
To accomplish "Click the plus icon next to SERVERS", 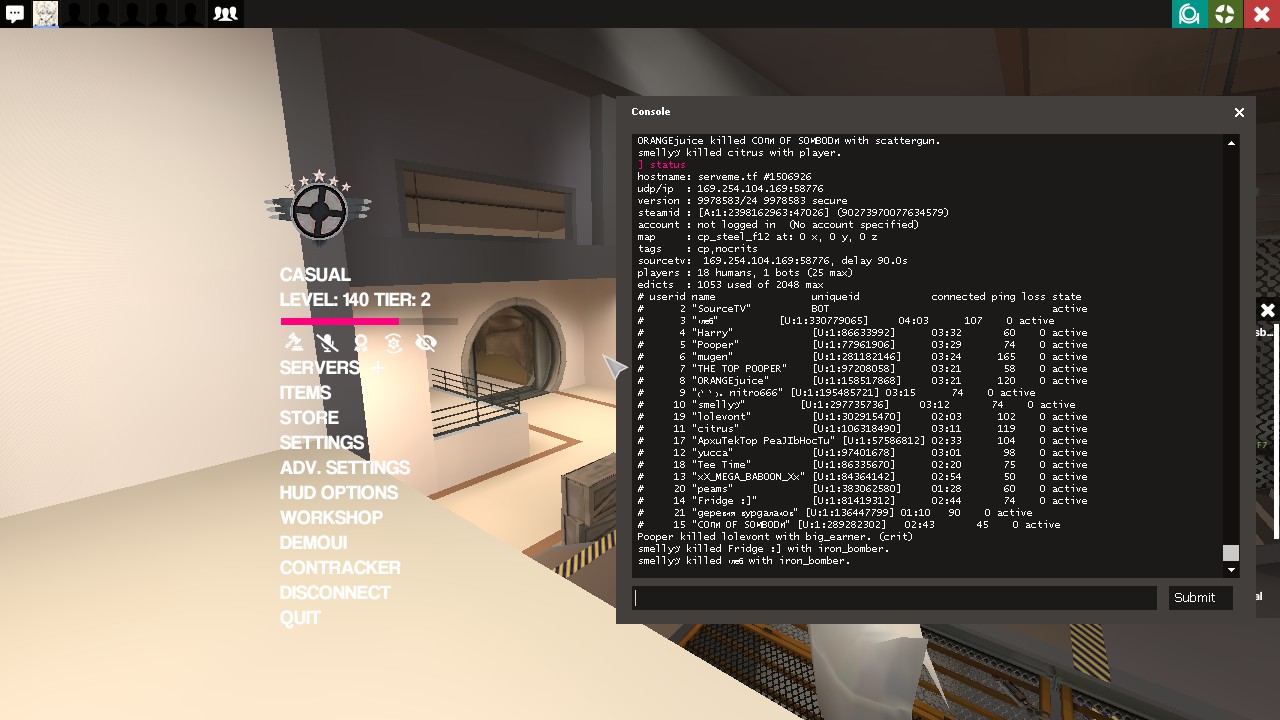I will (378, 368).
